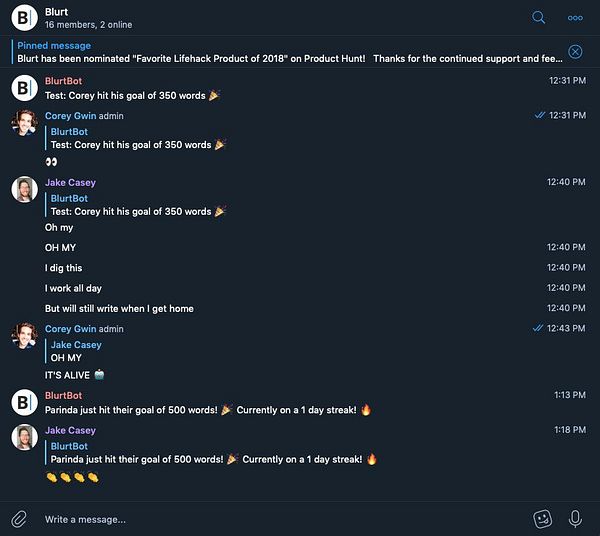Click the first BlurtBot sender name

click(x=66, y=81)
